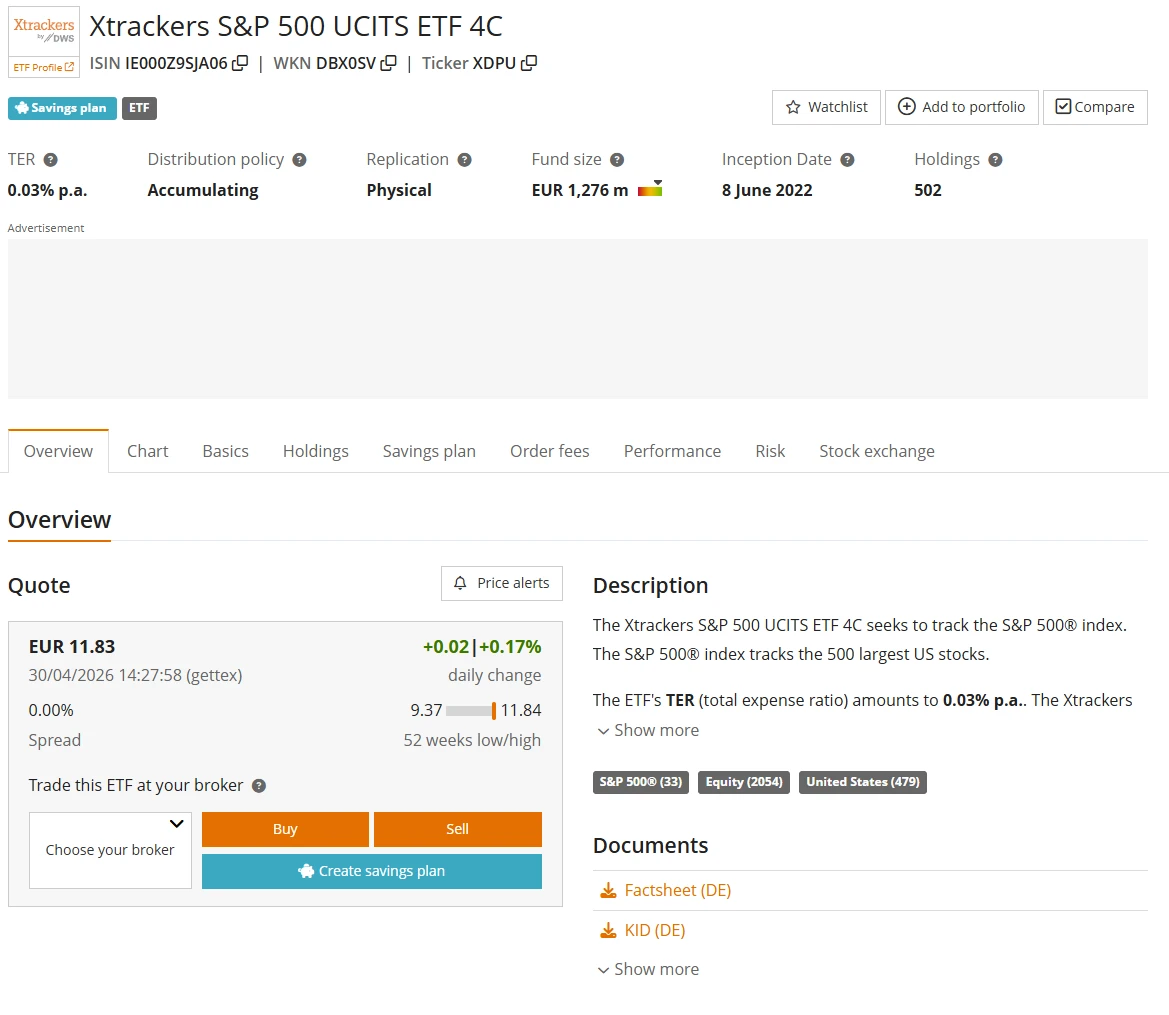Click the fund size color indicator
Viewport: 1169px width, 1015px height.
coord(650,189)
